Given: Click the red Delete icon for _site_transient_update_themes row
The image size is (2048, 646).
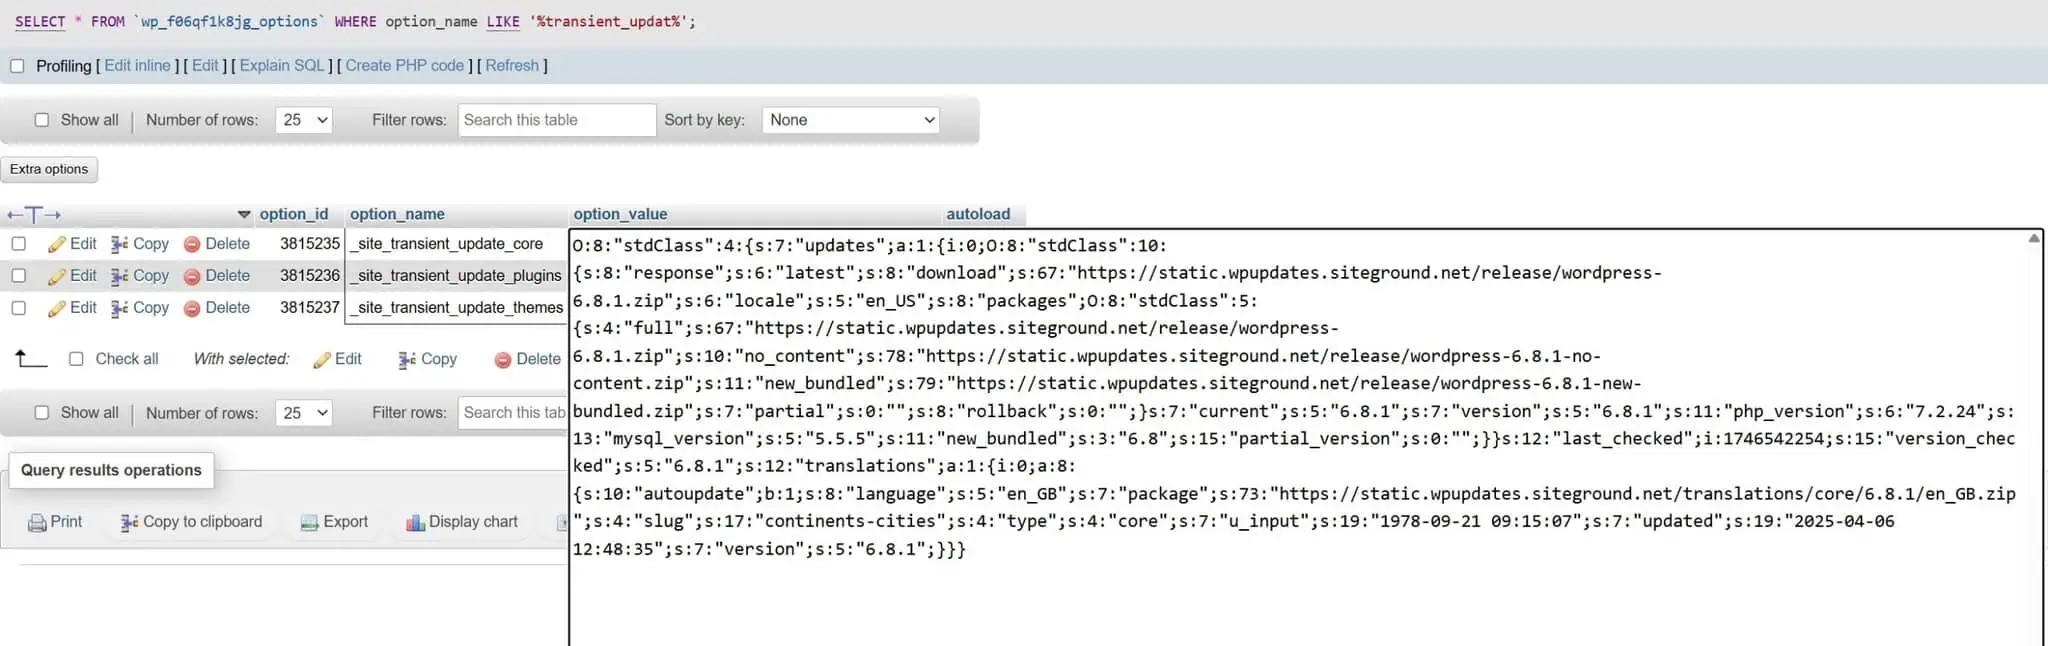Looking at the screenshot, I should click(192, 309).
